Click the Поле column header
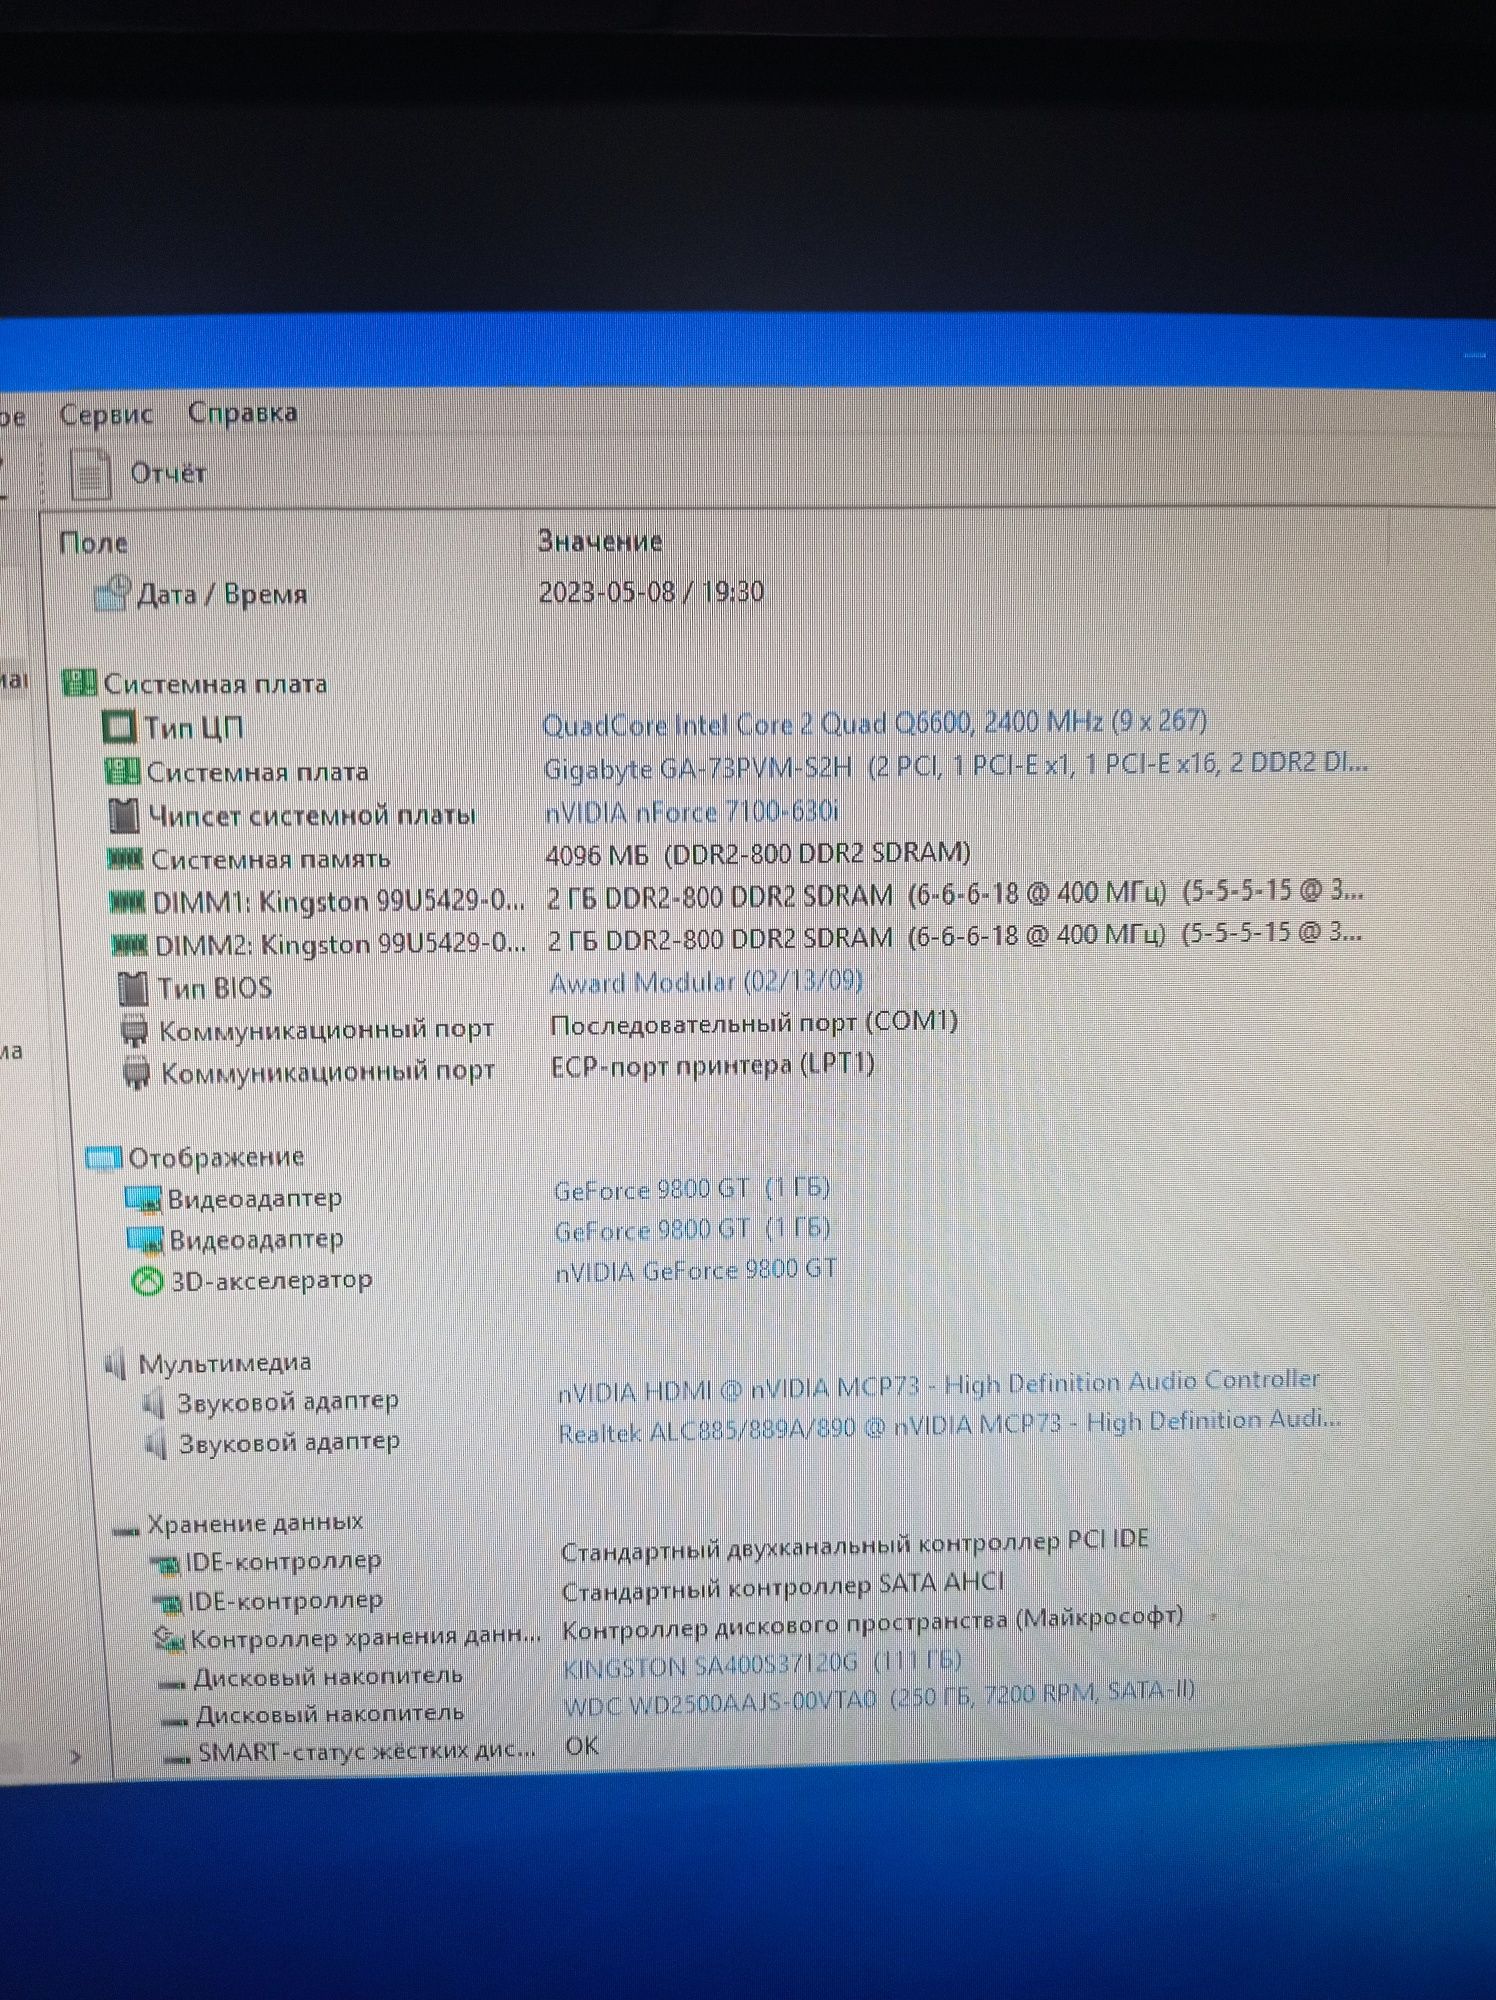 [93, 542]
